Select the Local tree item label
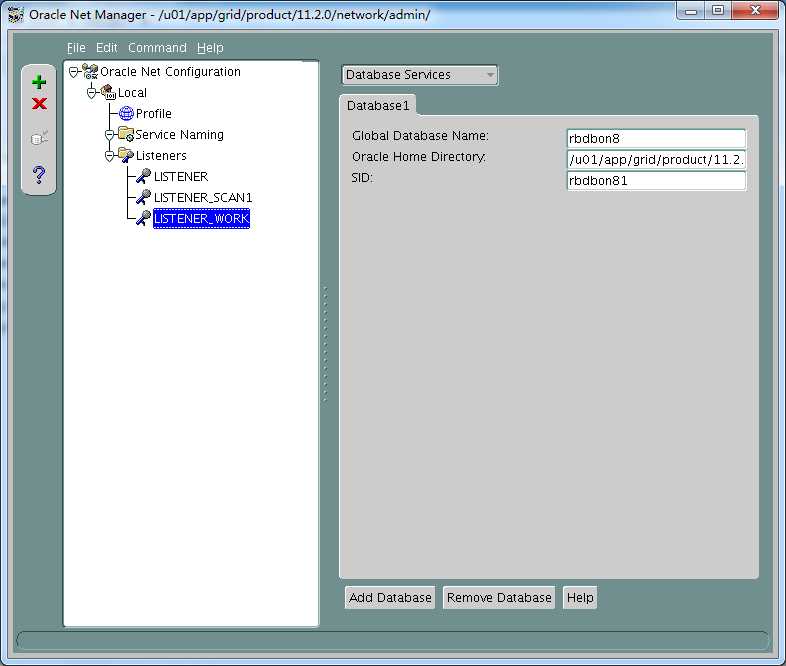Screen dimensions: 786x666 point(132,93)
